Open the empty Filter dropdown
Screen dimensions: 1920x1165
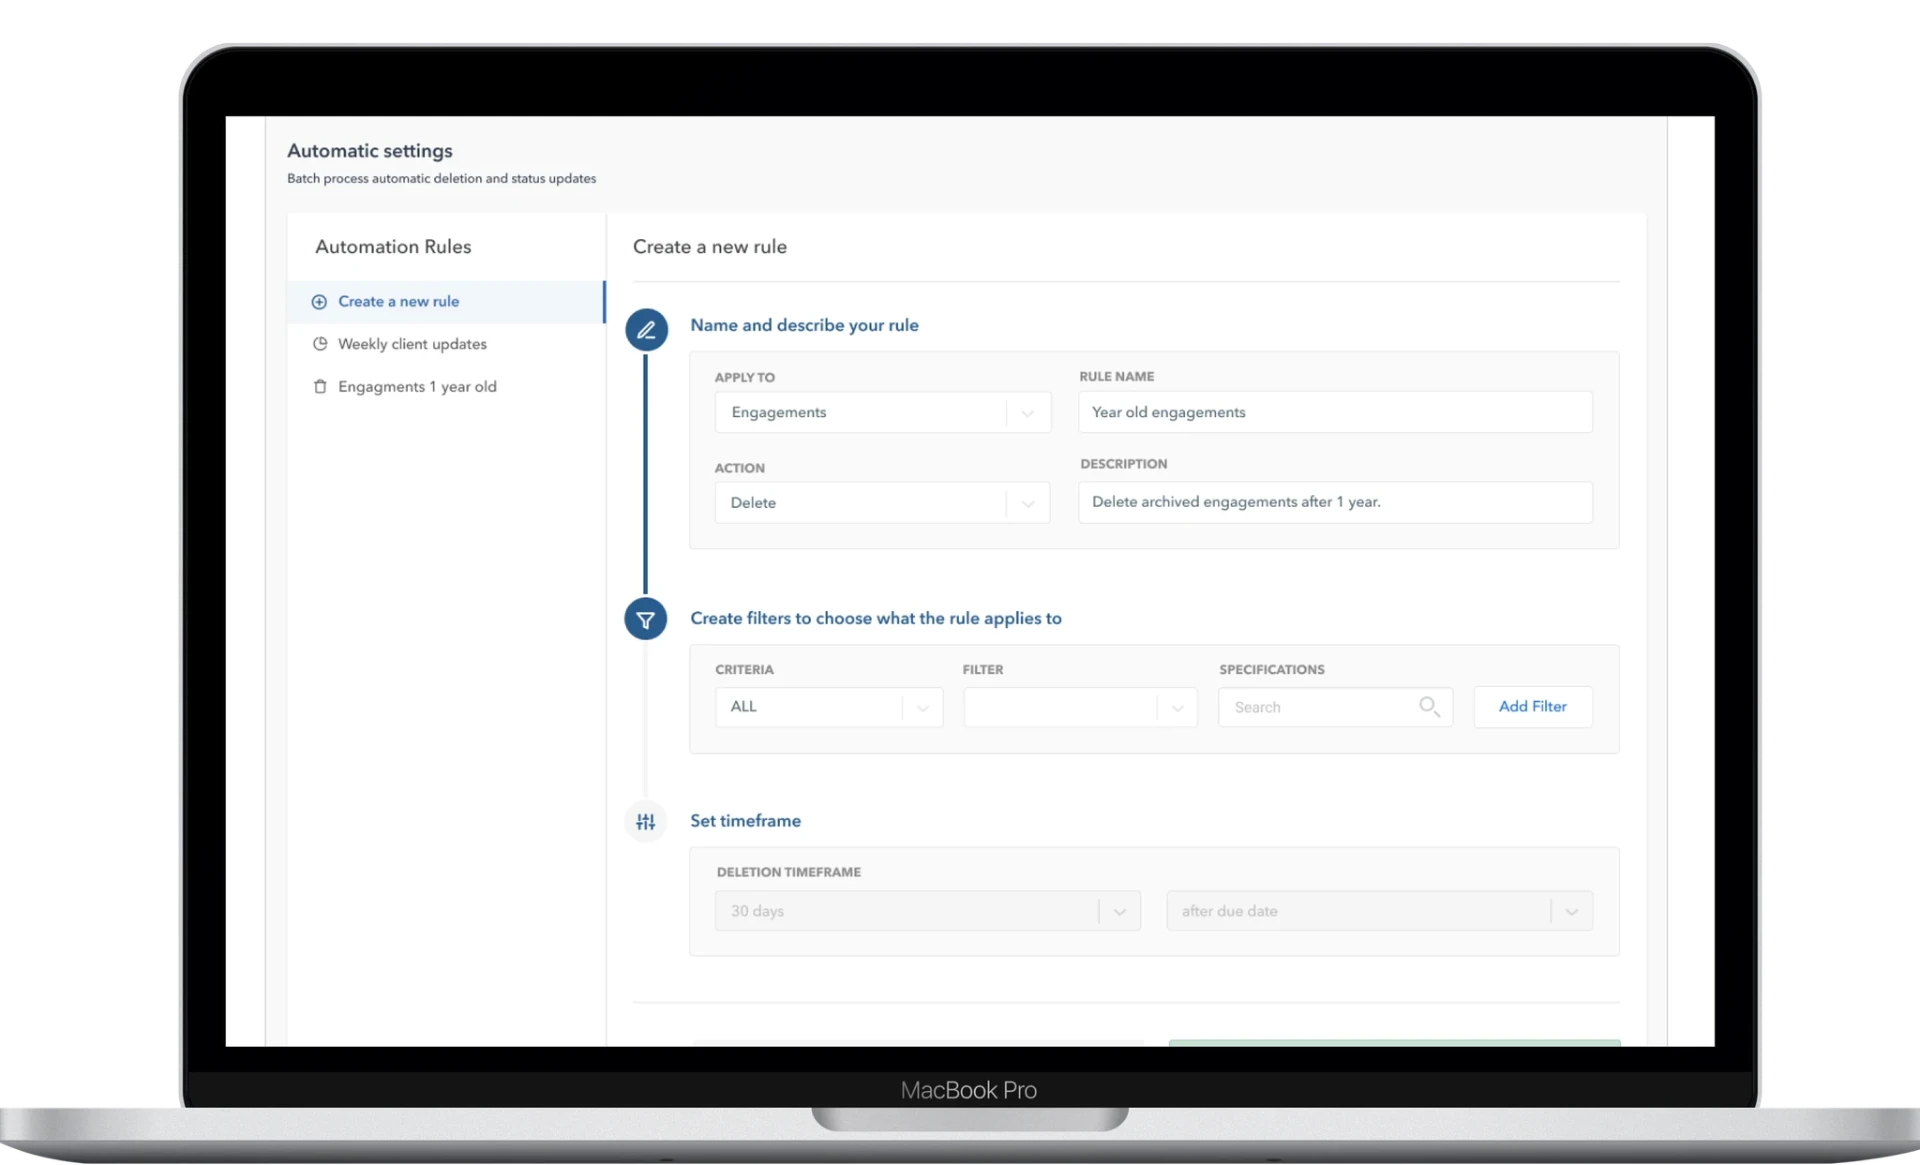click(1080, 707)
